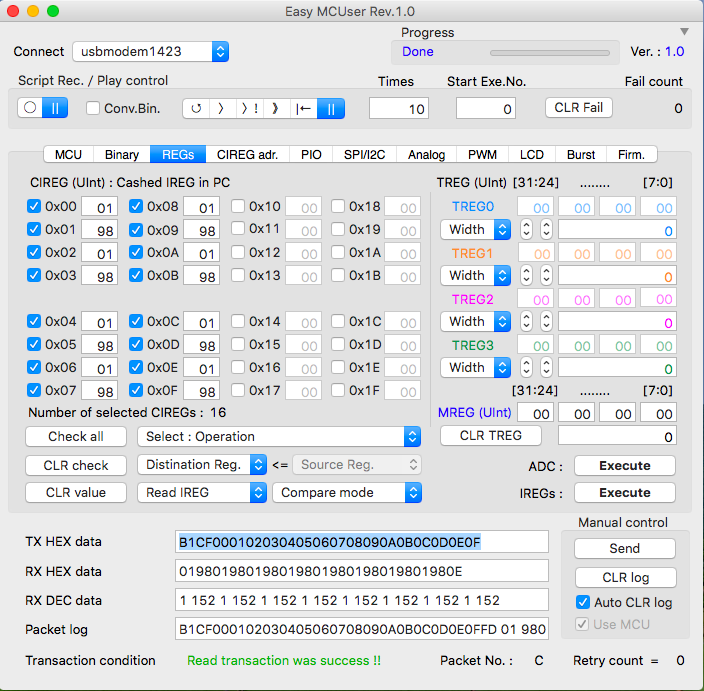Image resolution: width=704 pixels, height=691 pixels.
Task: Click the Check all button
Action: tap(76, 436)
